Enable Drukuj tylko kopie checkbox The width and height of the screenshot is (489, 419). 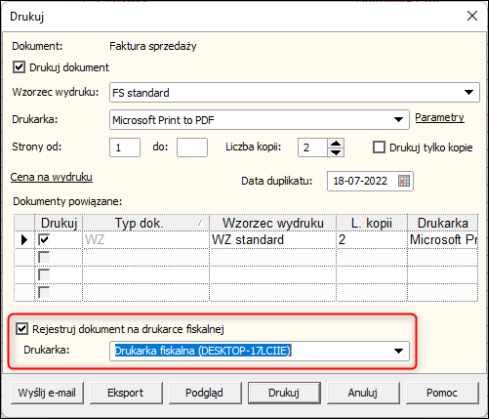[x=379, y=147]
